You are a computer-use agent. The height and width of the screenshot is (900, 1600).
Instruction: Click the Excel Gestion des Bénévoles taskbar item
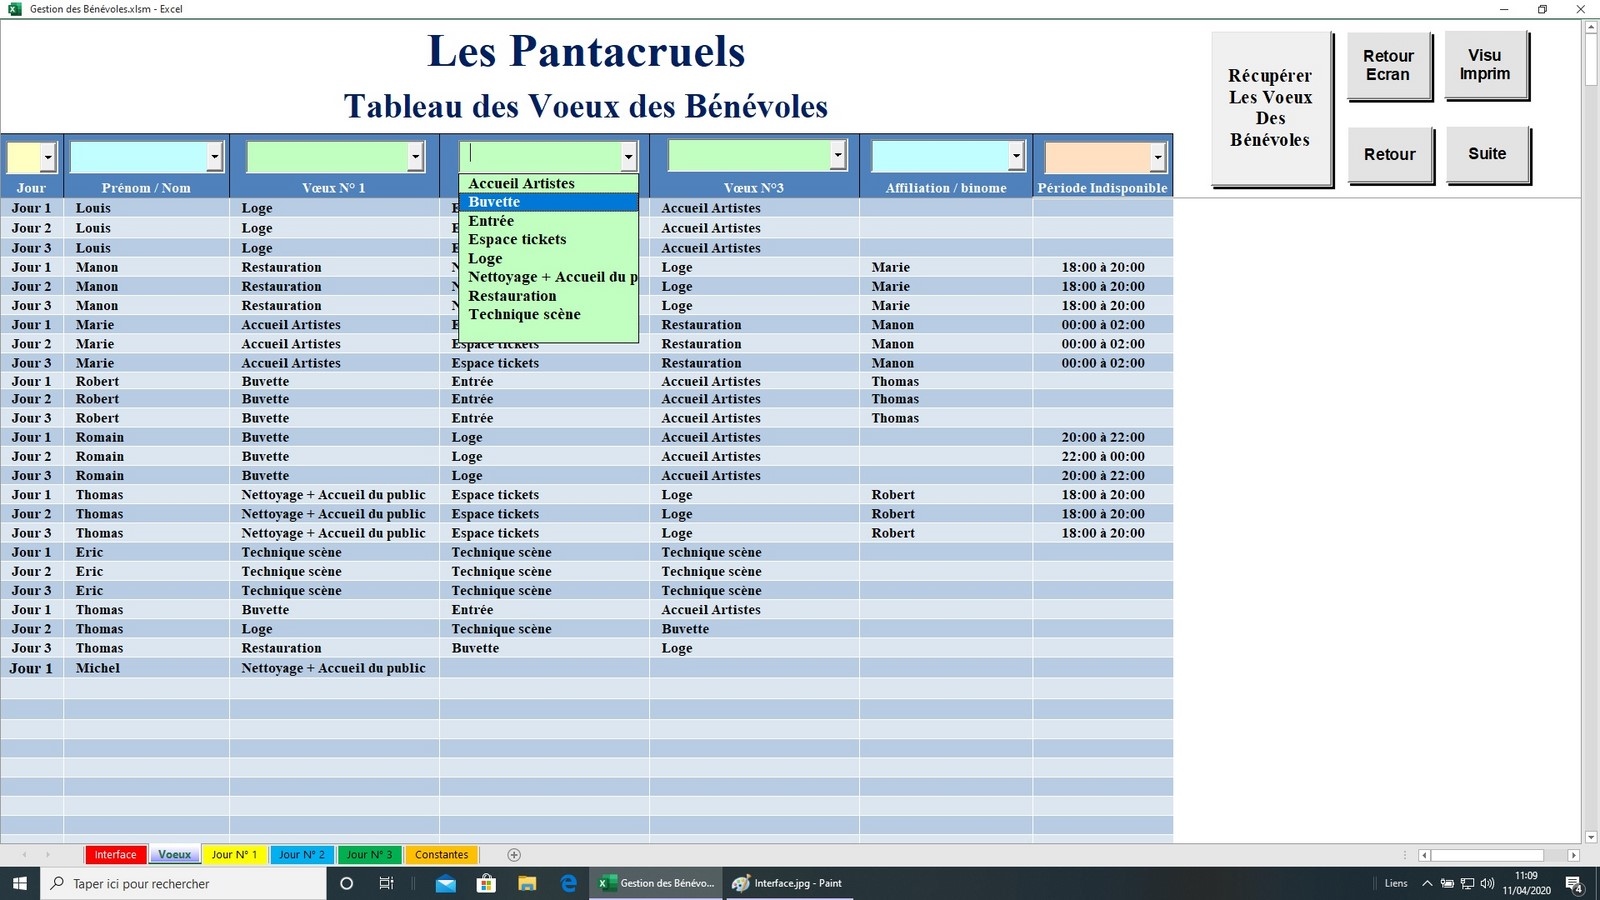click(x=656, y=883)
